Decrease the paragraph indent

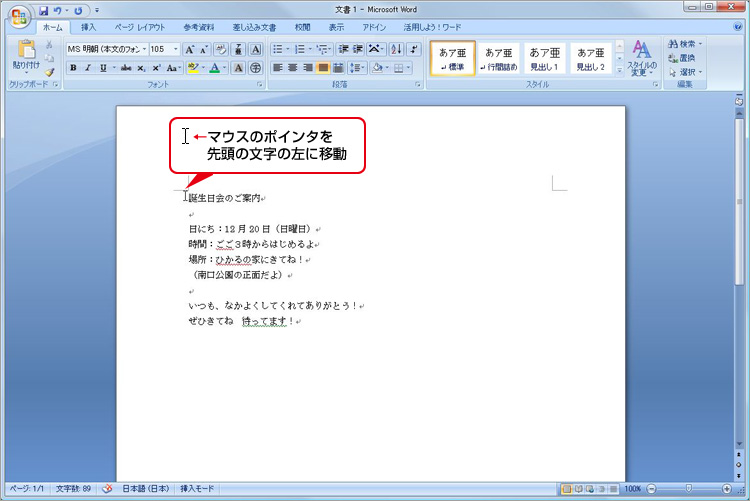pyautogui.click(x=343, y=49)
